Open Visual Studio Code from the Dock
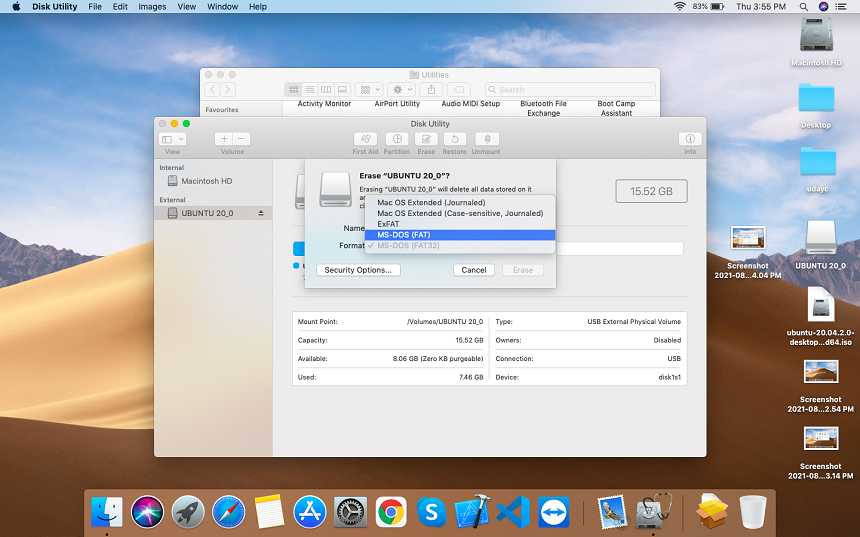 513,512
